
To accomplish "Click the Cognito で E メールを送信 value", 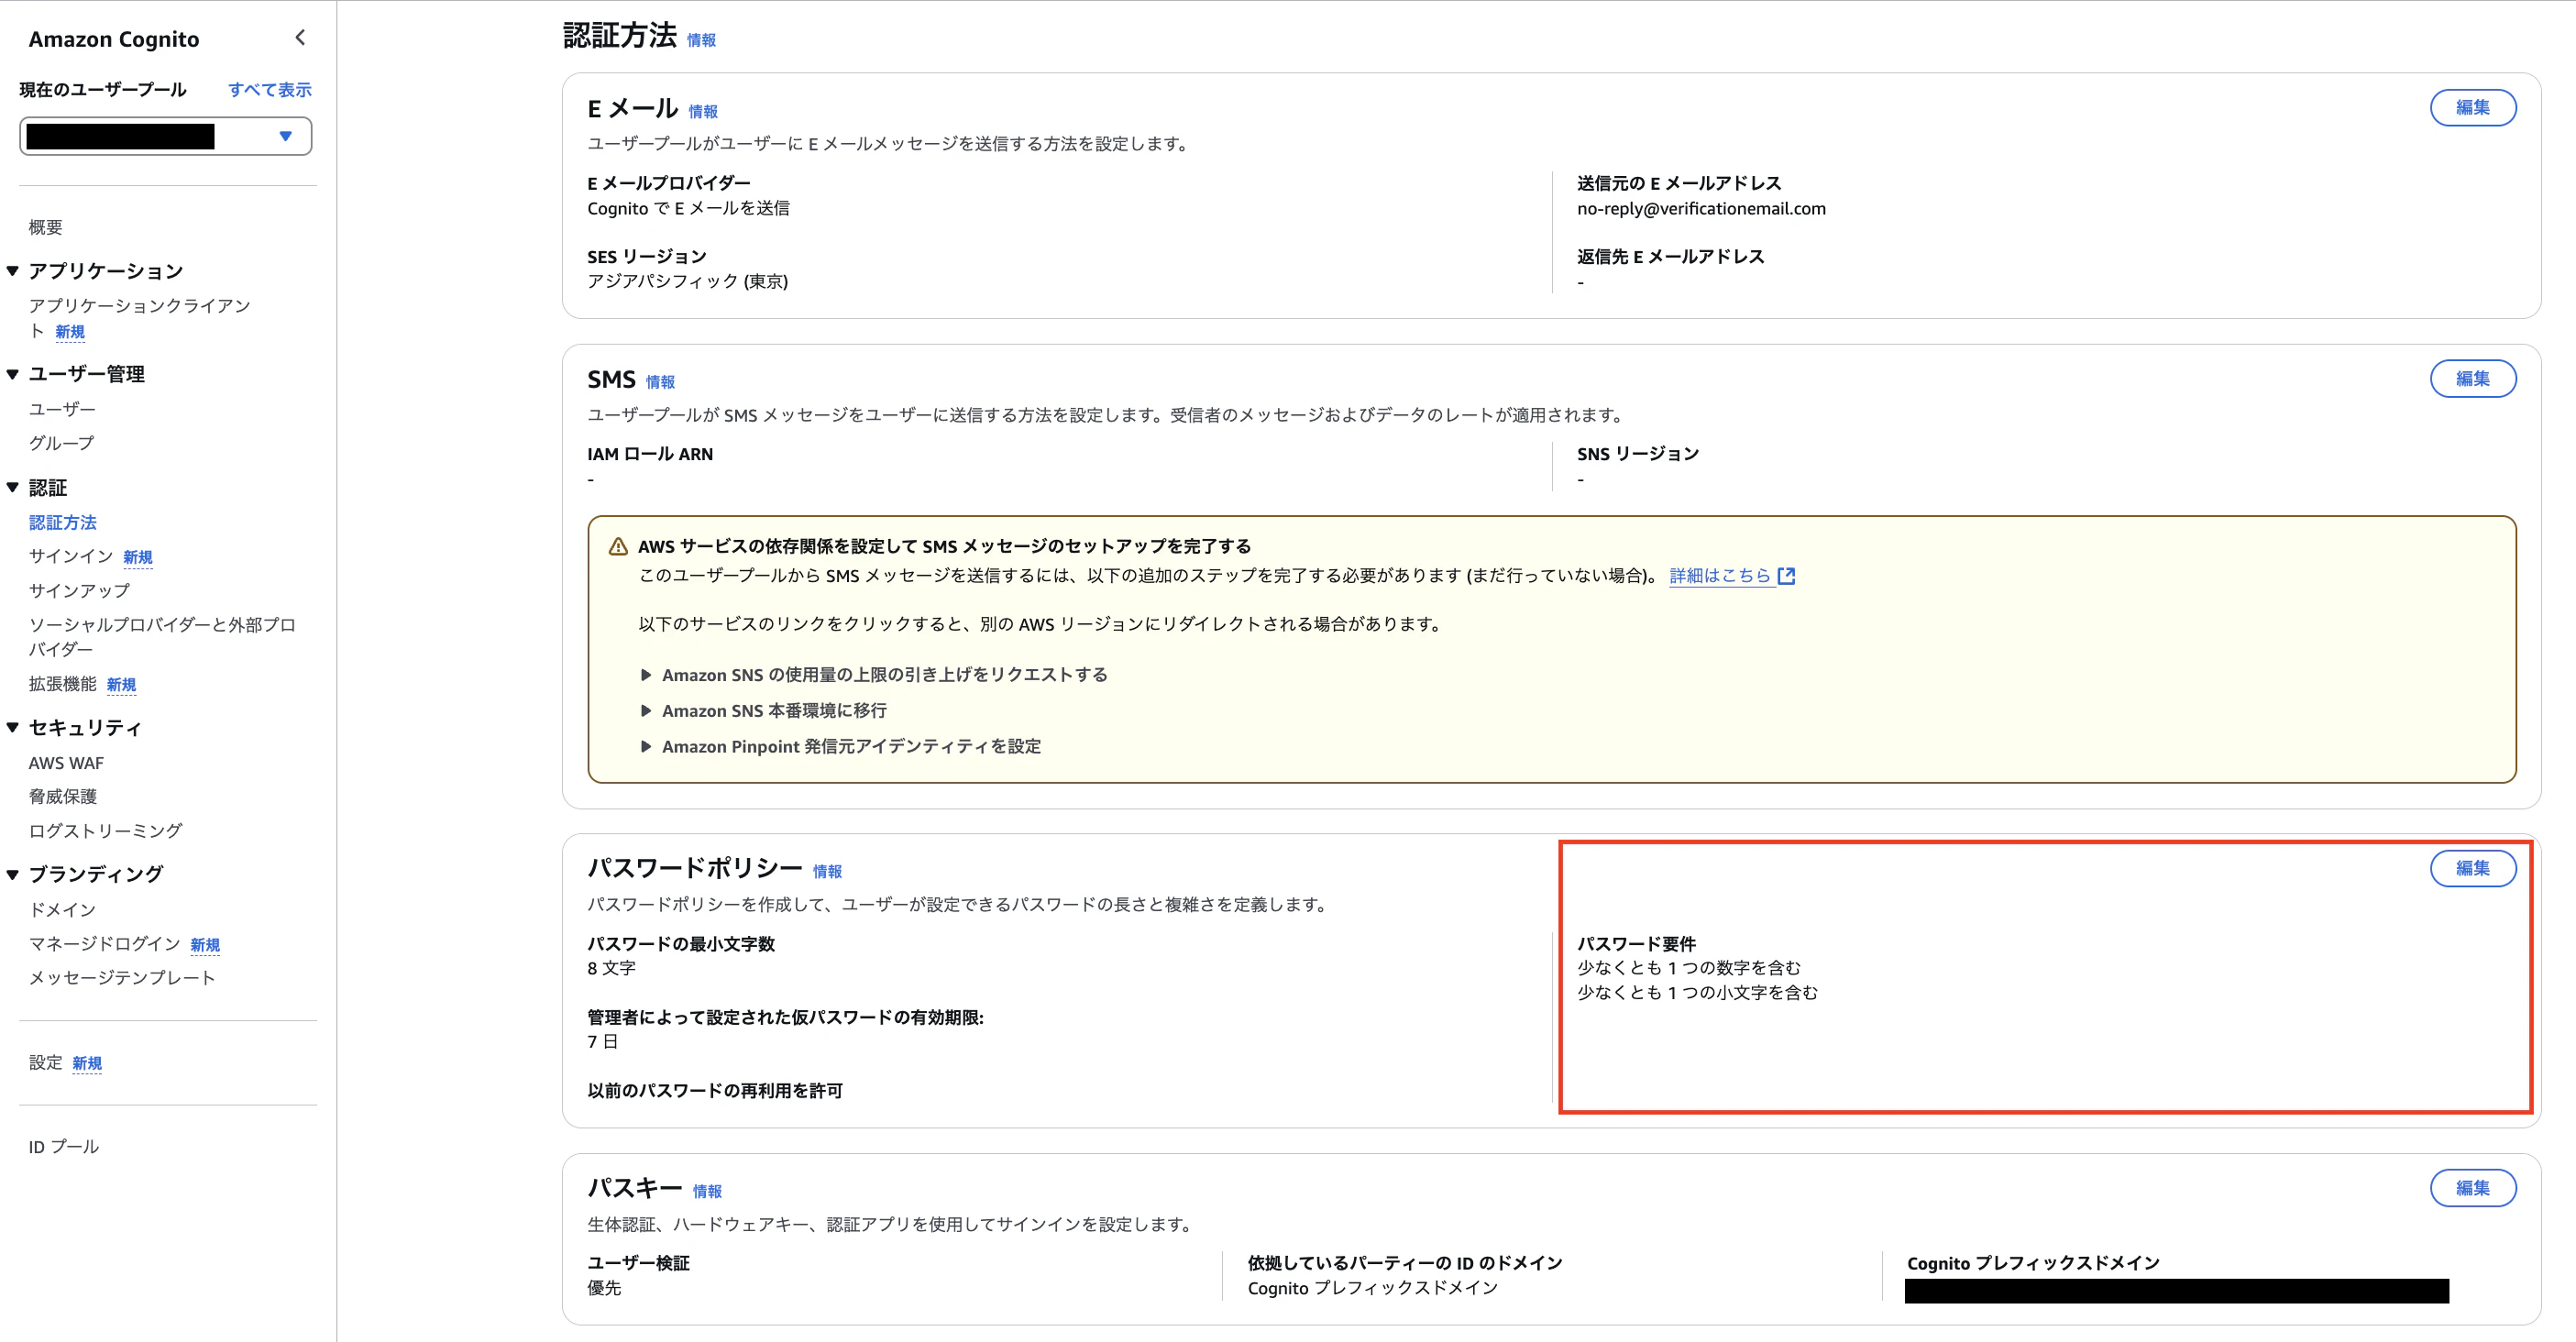I will tap(688, 209).
